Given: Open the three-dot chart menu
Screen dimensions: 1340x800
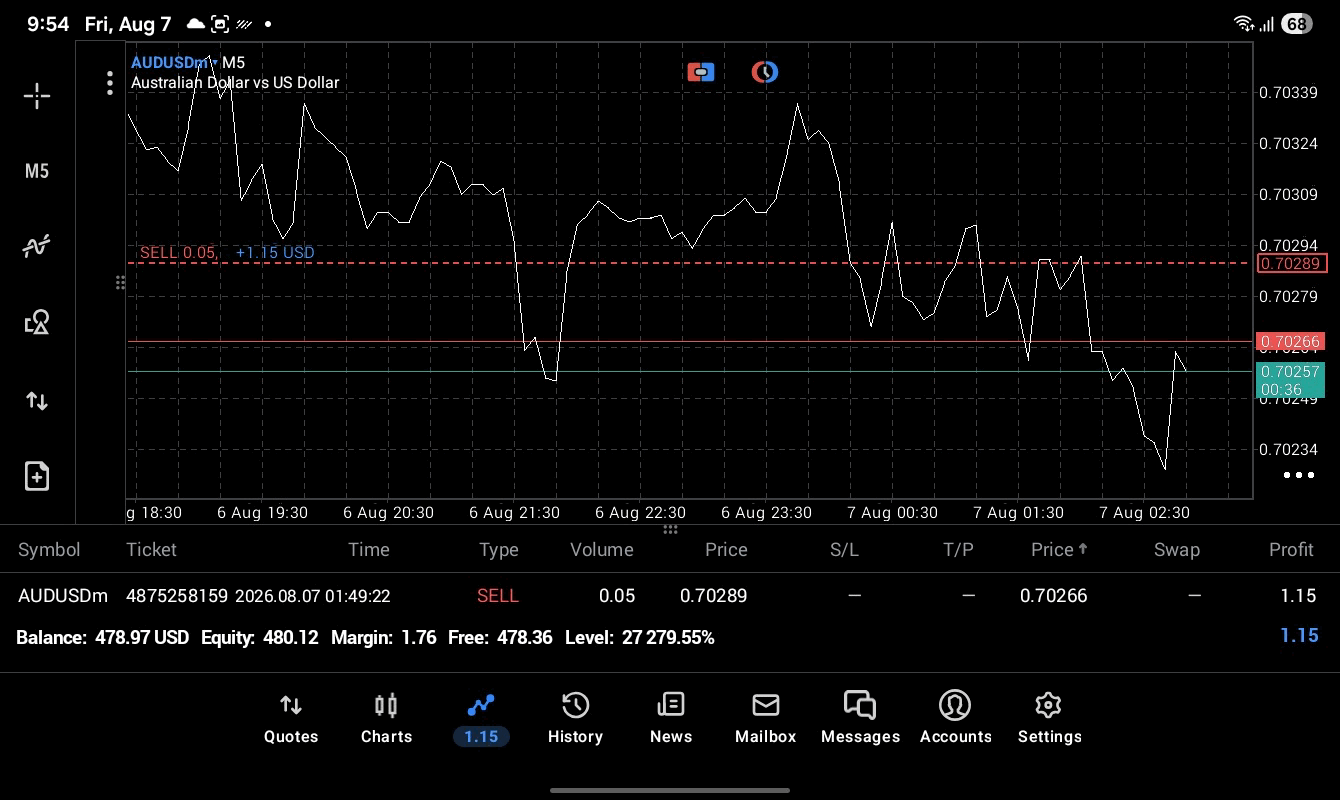Looking at the screenshot, I should pos(110,83).
